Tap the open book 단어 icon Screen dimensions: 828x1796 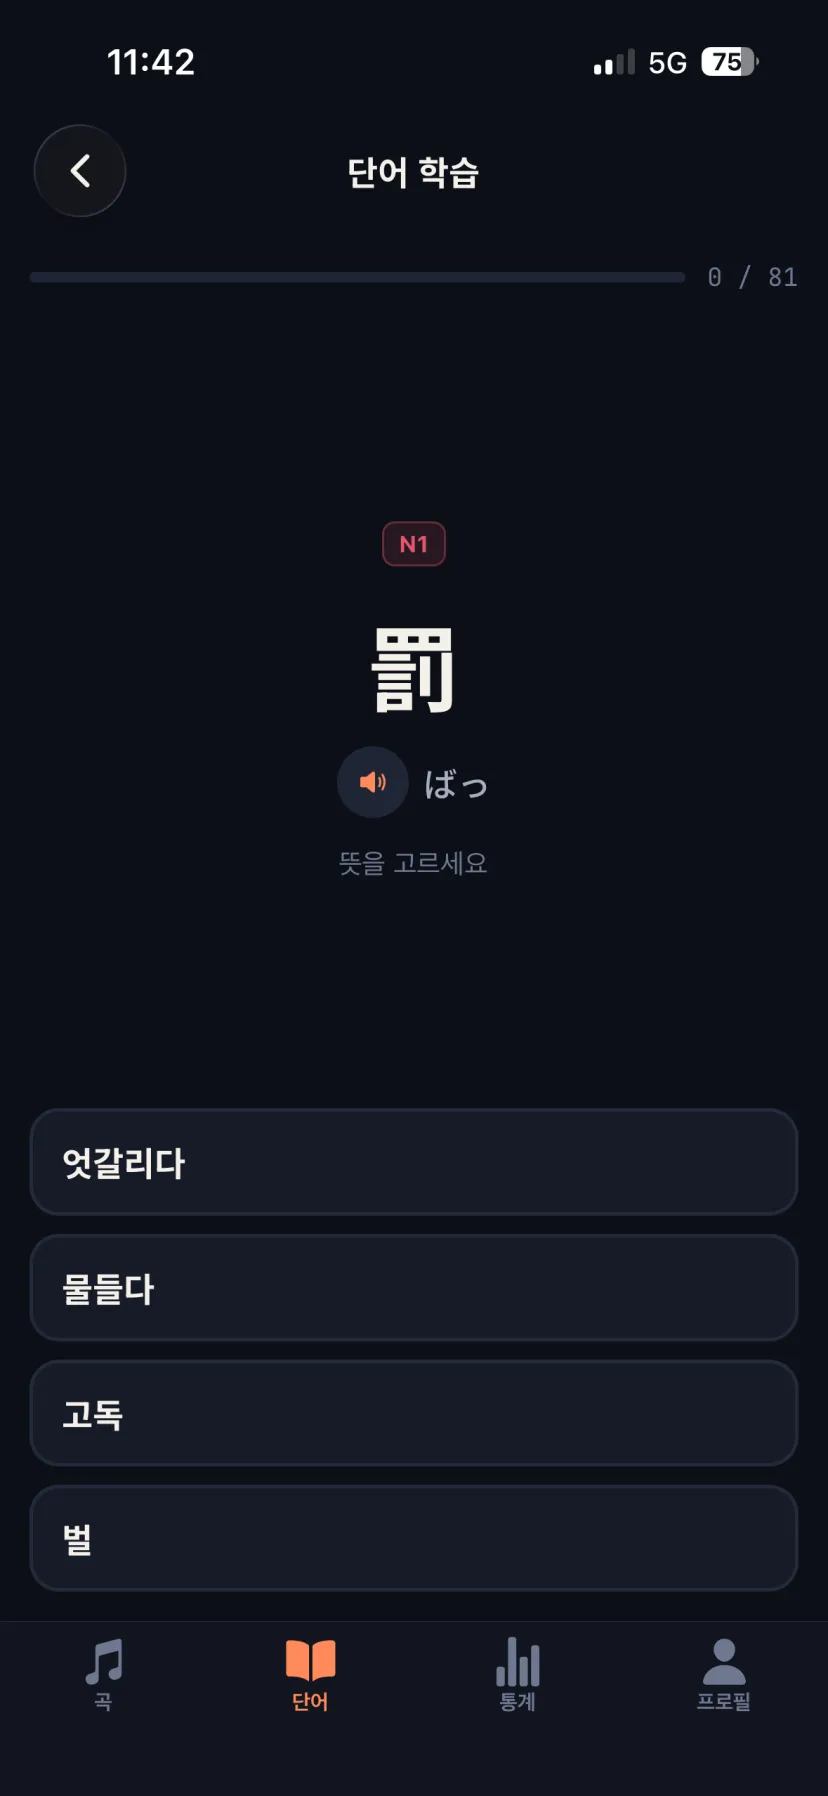310,1661
